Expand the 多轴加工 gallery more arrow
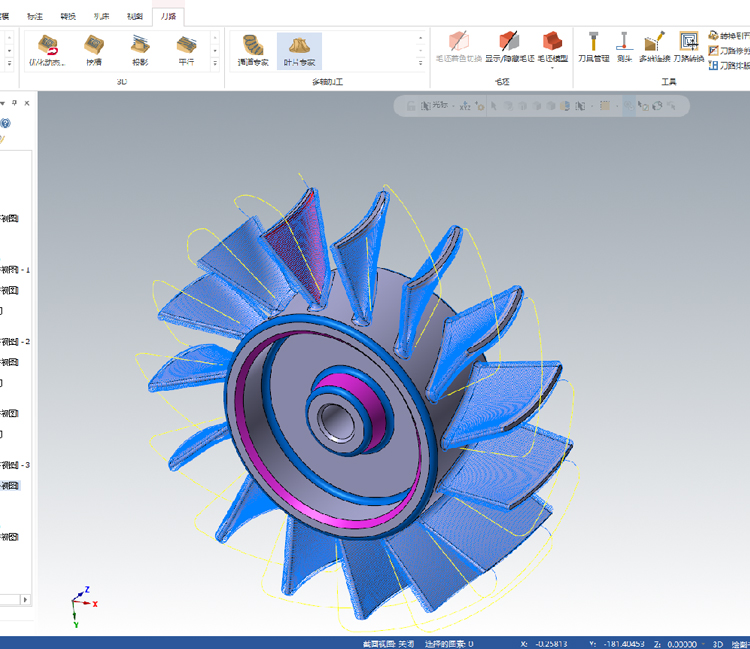This screenshot has width=750, height=649. click(421, 63)
